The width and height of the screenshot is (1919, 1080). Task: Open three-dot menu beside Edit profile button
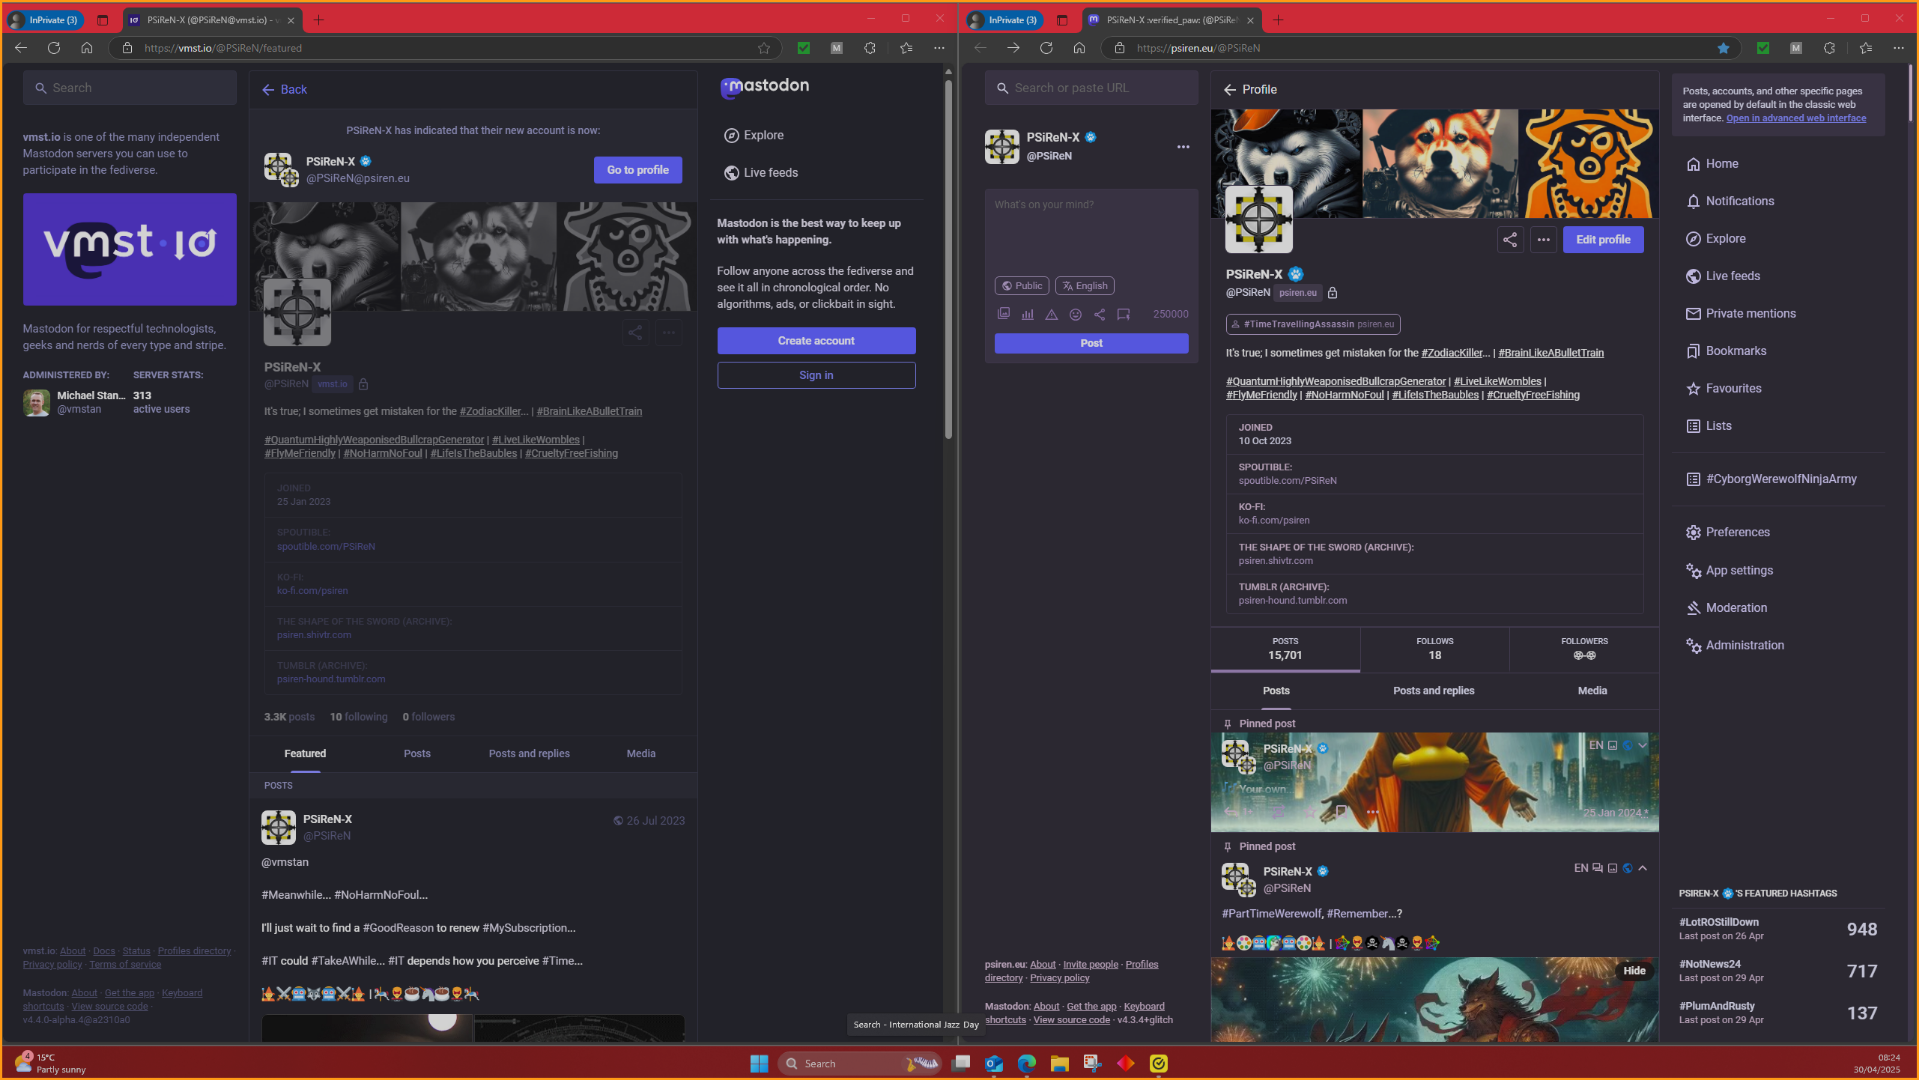1544,240
